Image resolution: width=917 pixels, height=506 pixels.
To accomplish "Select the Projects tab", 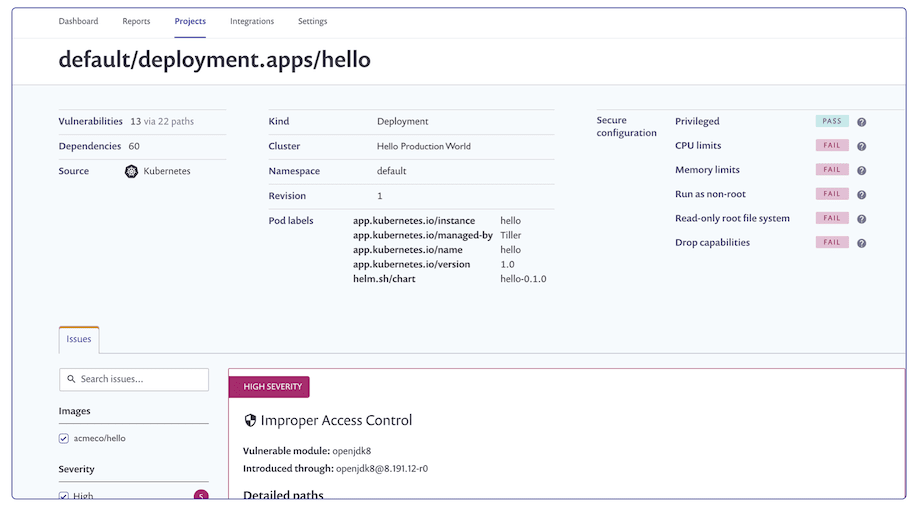I will pyautogui.click(x=190, y=21).
